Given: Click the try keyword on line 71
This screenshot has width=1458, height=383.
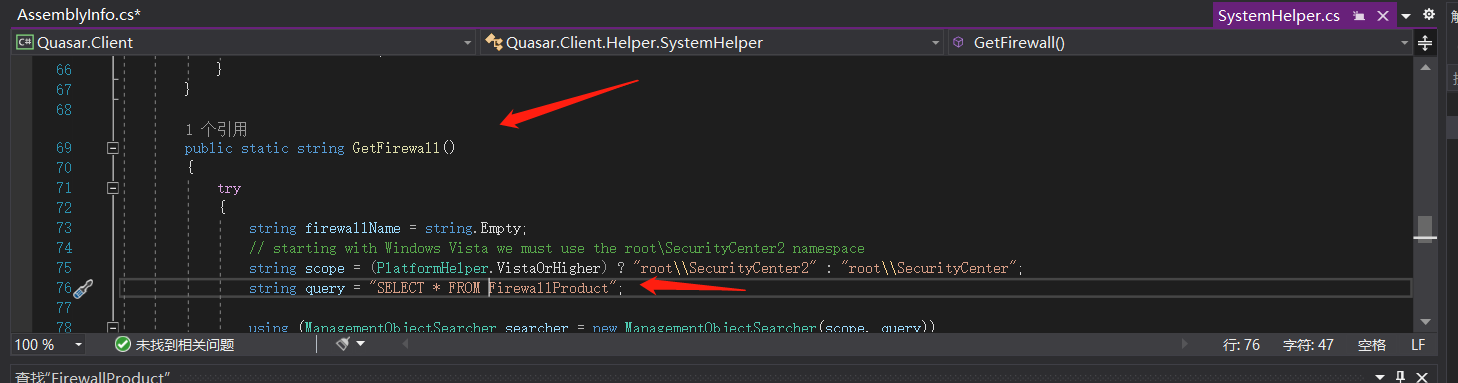Looking at the screenshot, I should [x=229, y=188].
